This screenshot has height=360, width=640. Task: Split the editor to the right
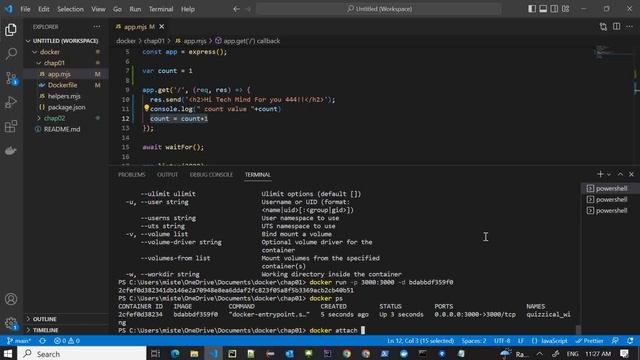[616, 27]
